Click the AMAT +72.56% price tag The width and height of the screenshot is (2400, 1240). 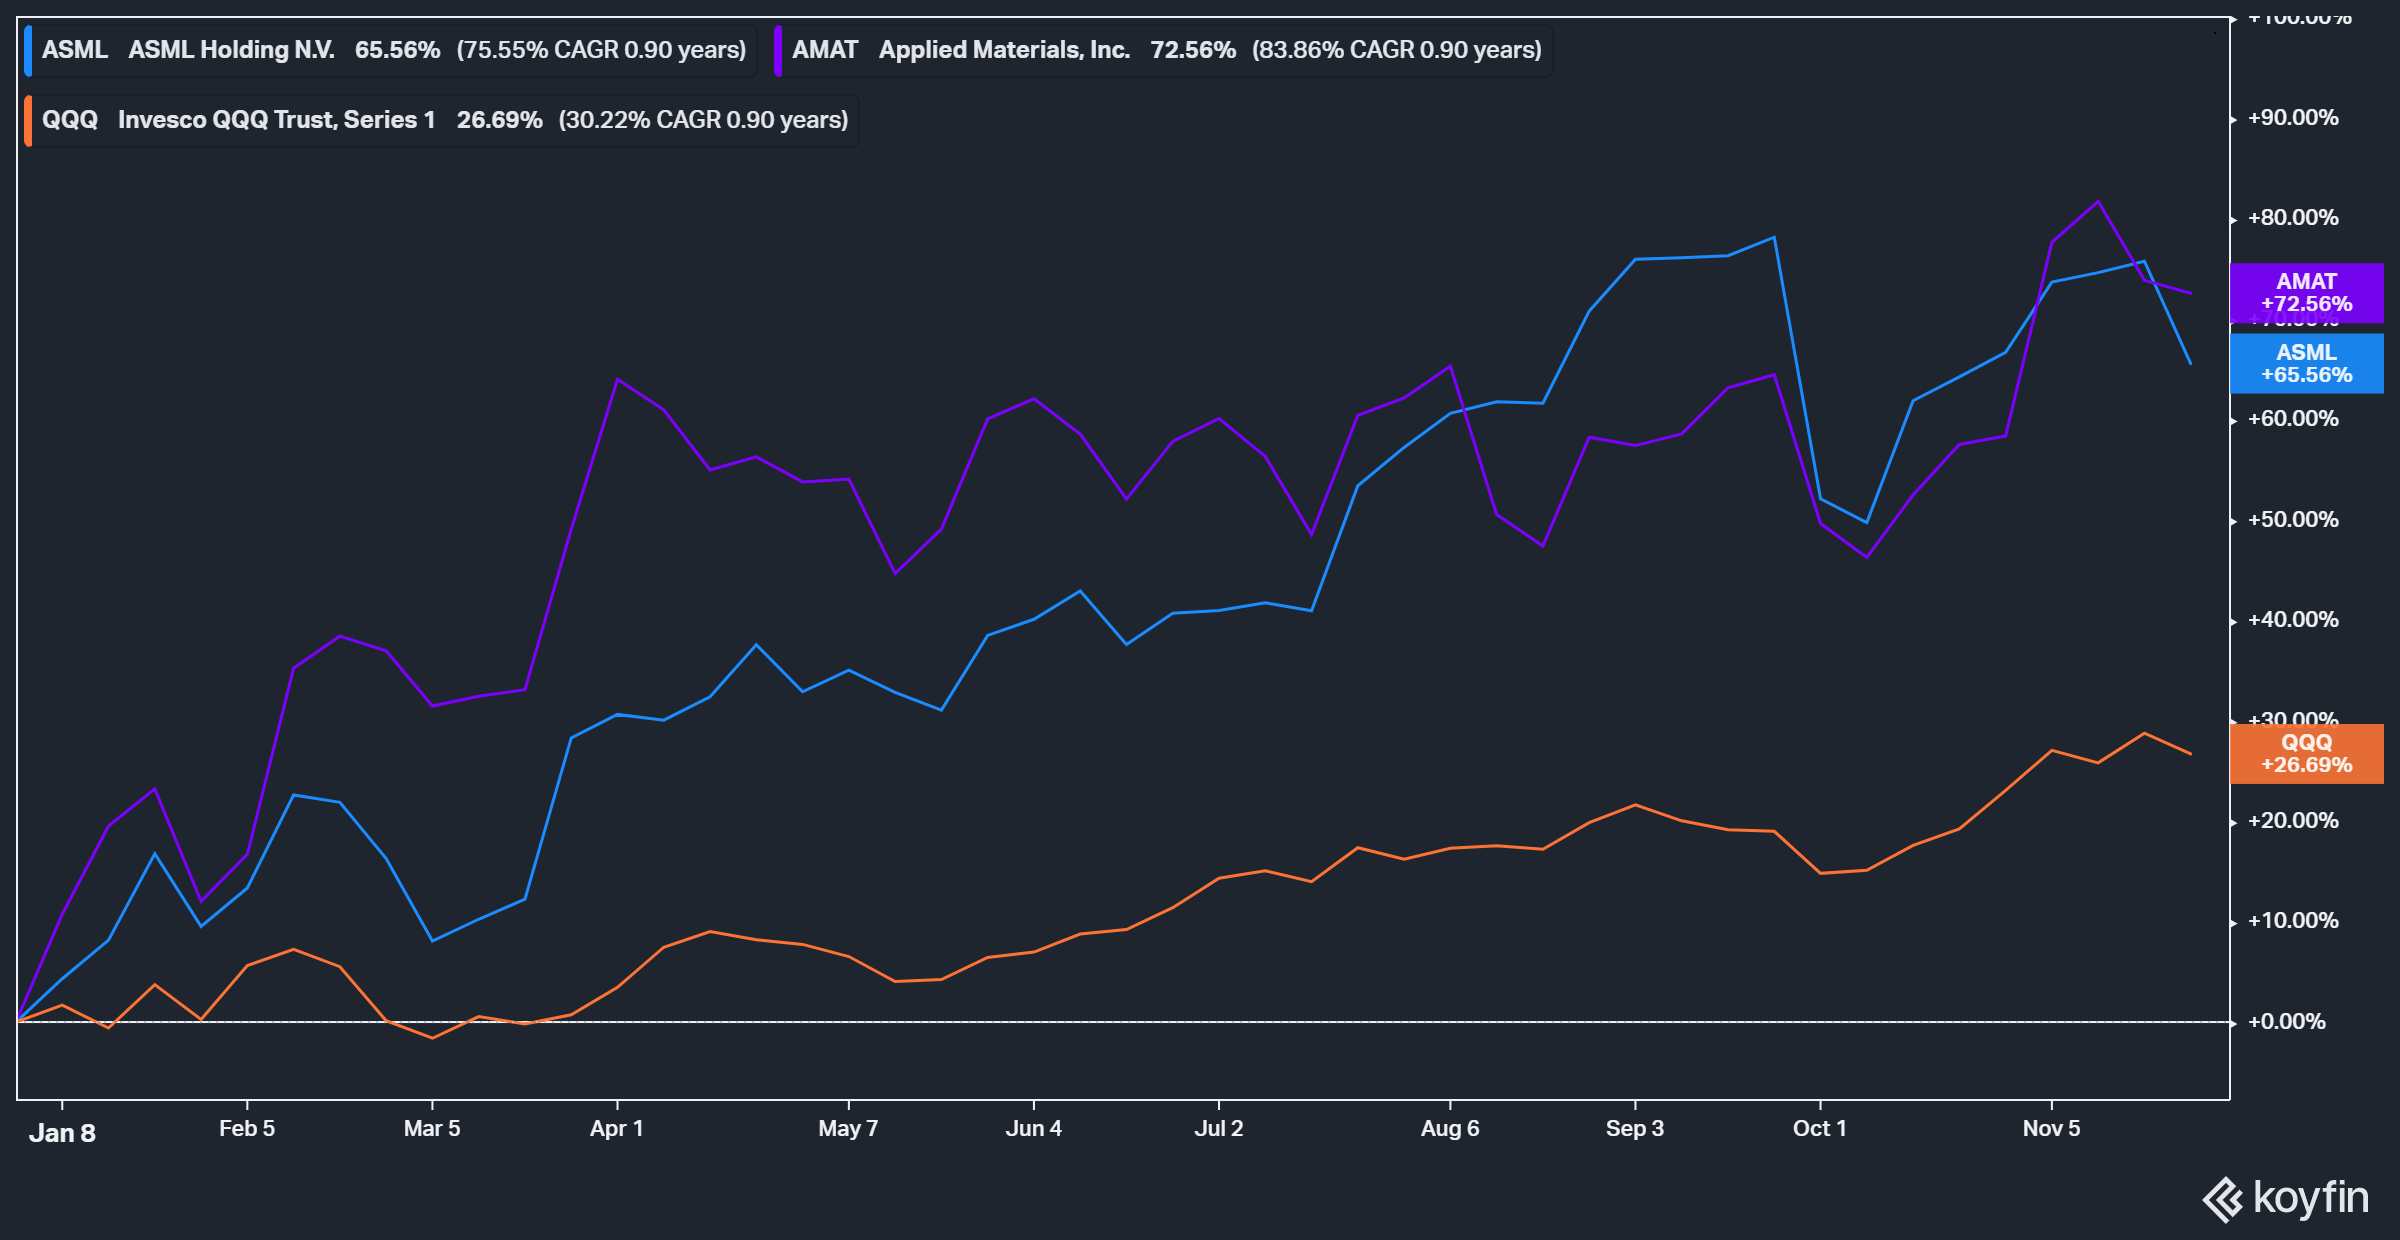2306,293
